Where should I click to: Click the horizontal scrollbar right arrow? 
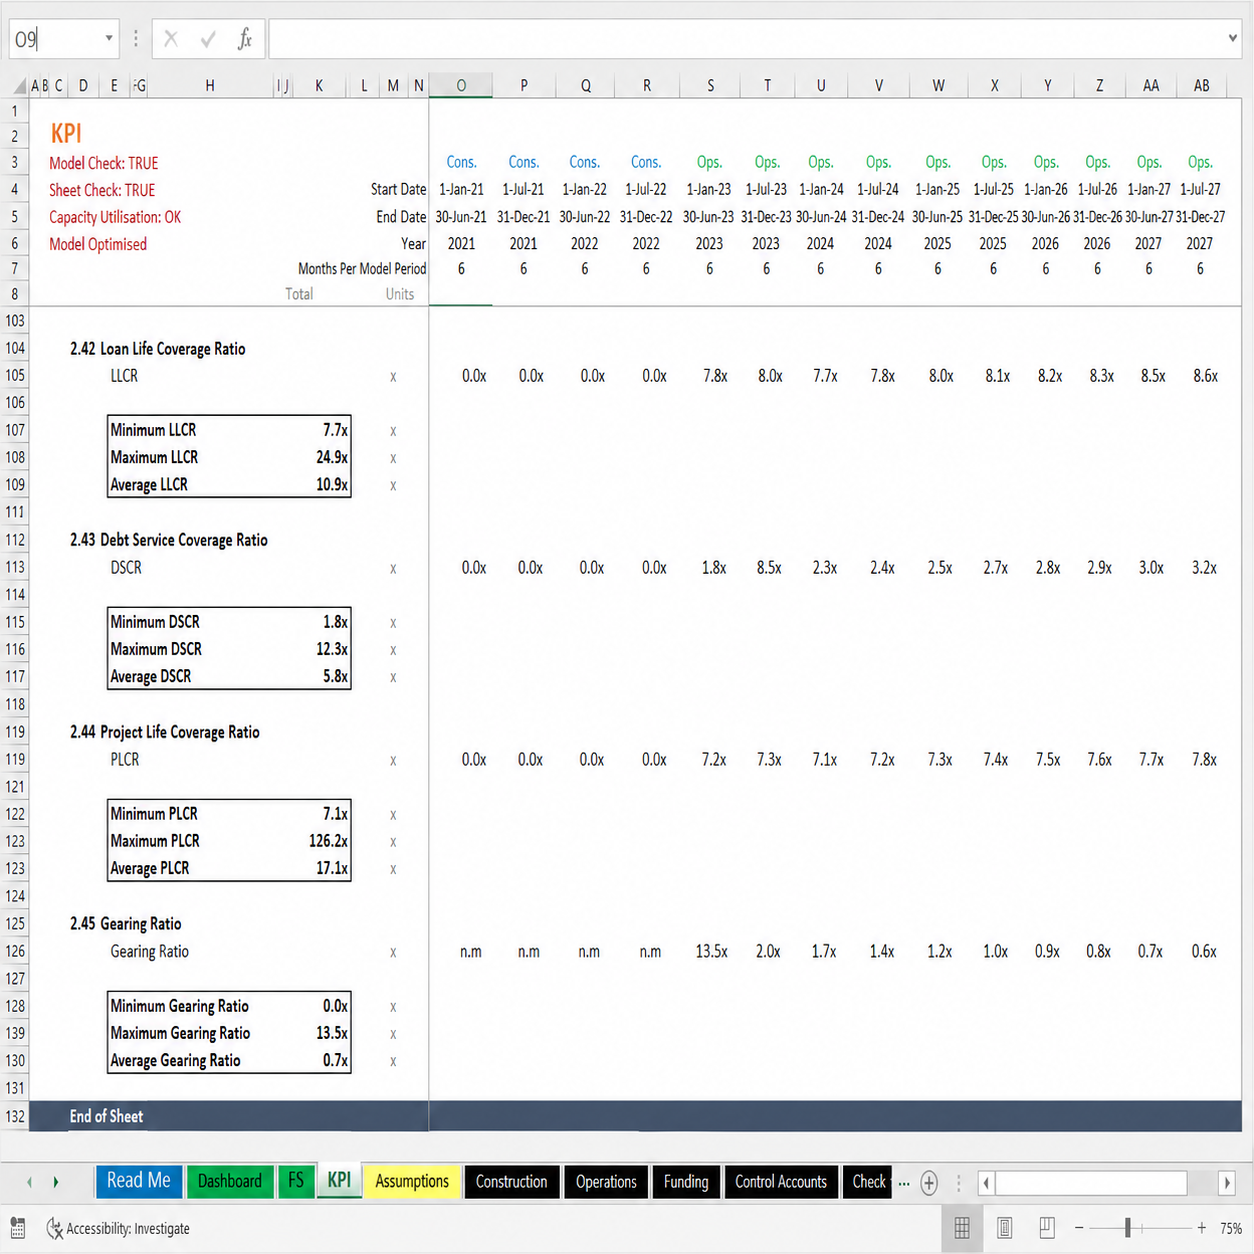(x=1227, y=1183)
